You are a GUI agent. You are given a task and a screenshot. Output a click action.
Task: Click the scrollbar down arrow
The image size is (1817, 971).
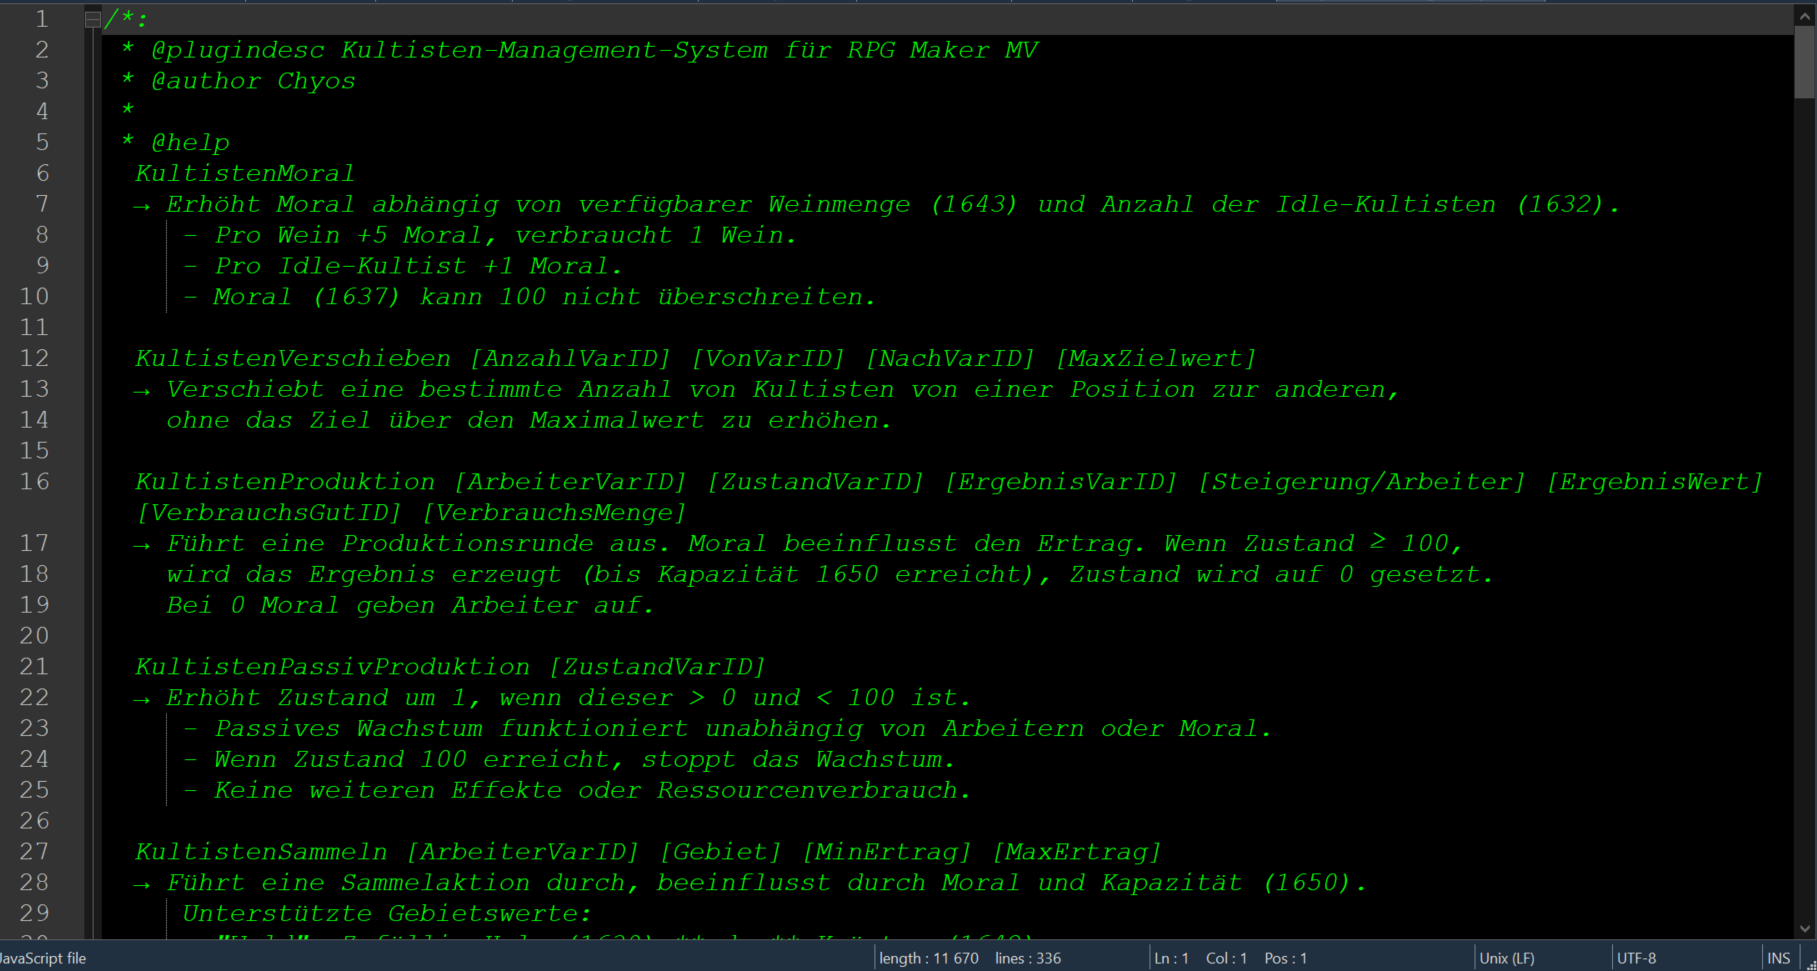click(1804, 928)
